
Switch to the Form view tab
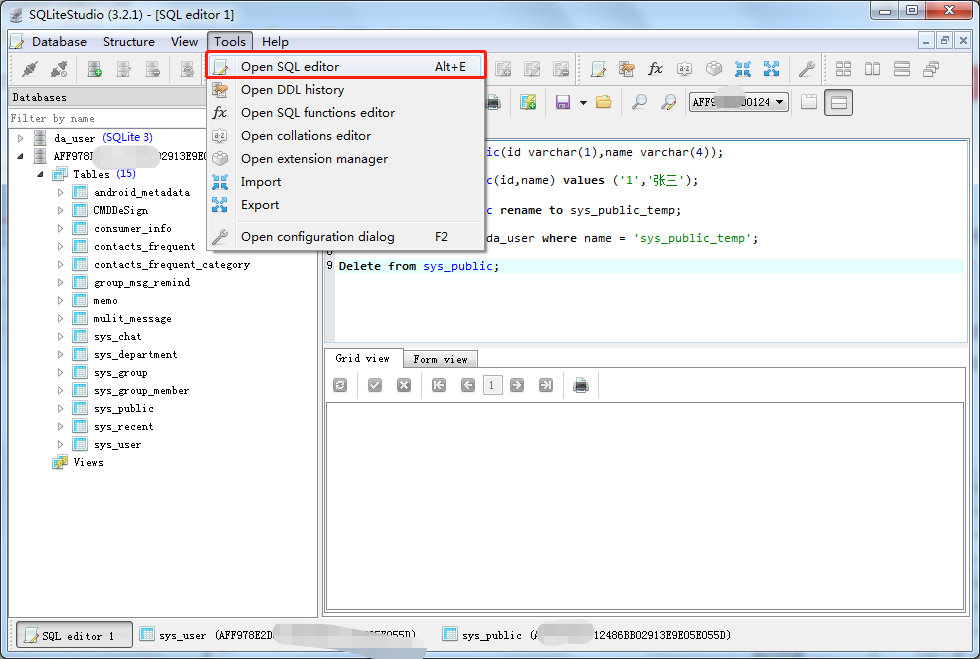[x=441, y=359]
